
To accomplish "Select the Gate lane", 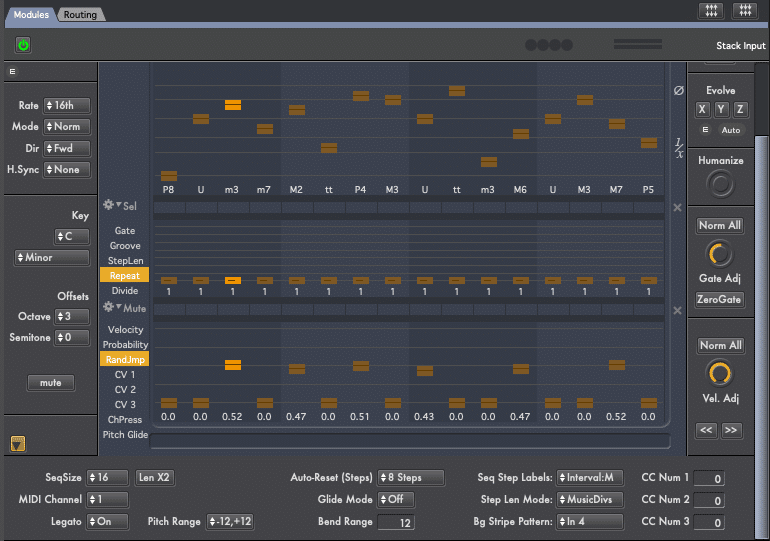I will [125, 231].
